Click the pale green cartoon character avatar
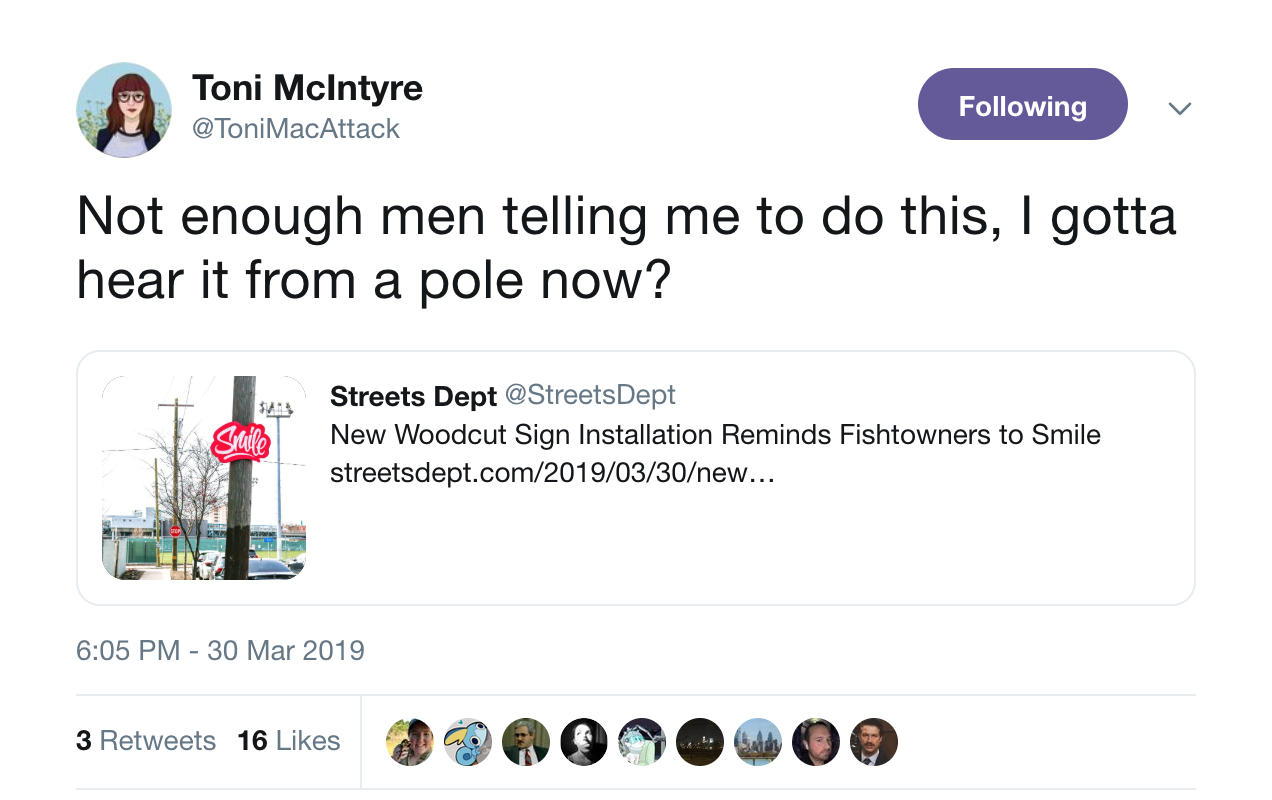 tap(642, 742)
